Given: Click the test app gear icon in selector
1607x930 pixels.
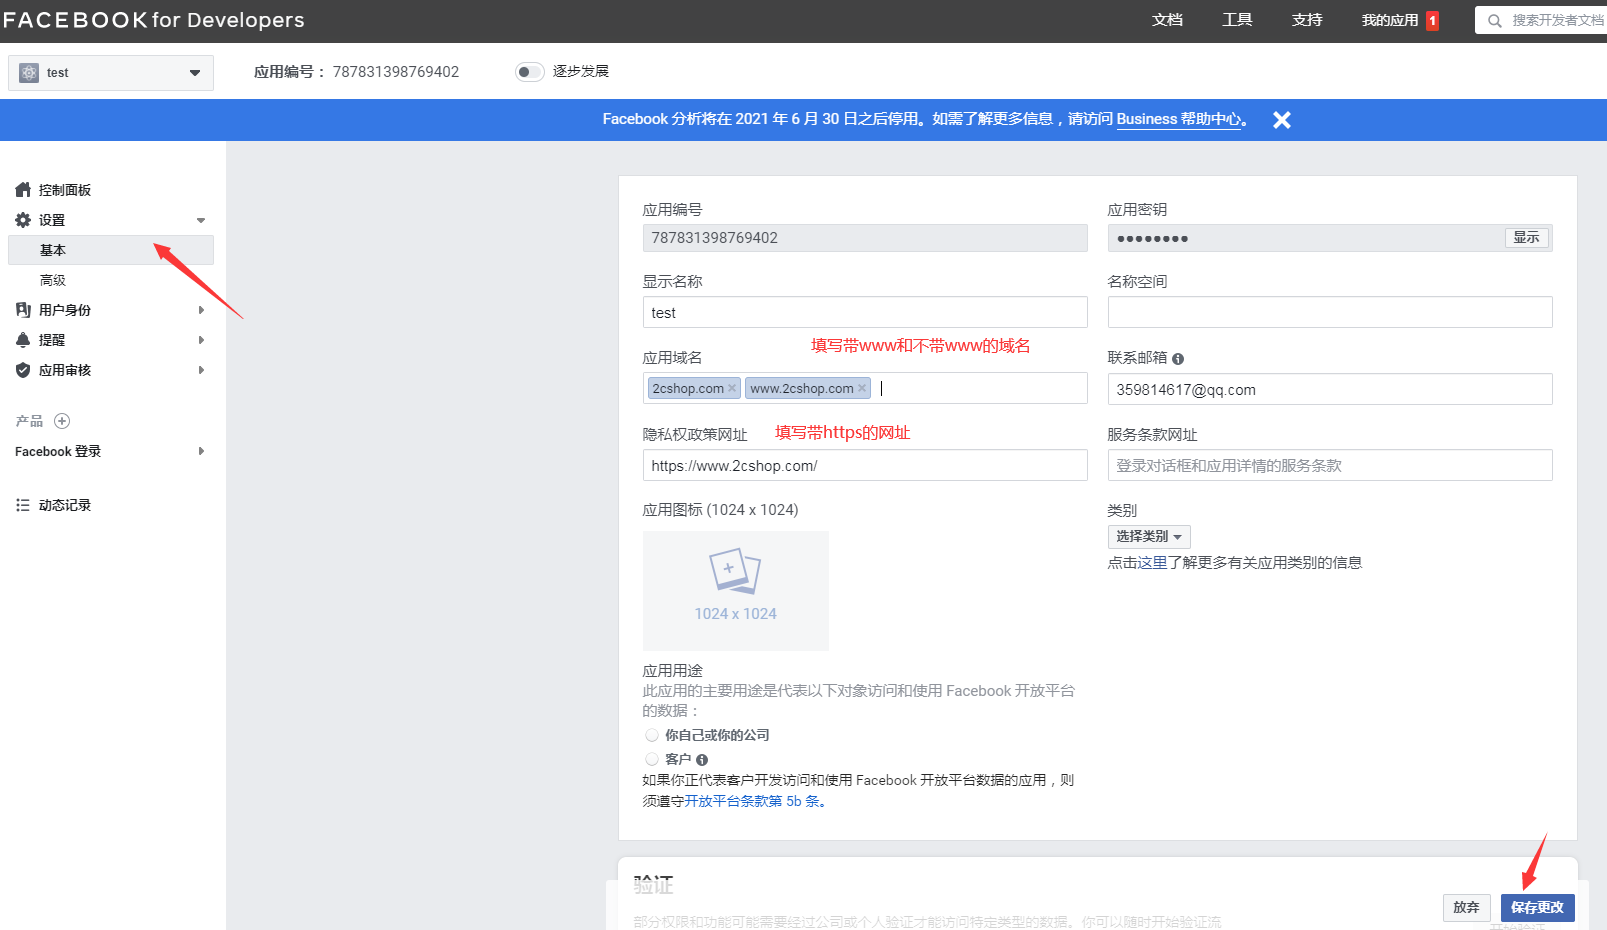Looking at the screenshot, I should click(x=29, y=72).
